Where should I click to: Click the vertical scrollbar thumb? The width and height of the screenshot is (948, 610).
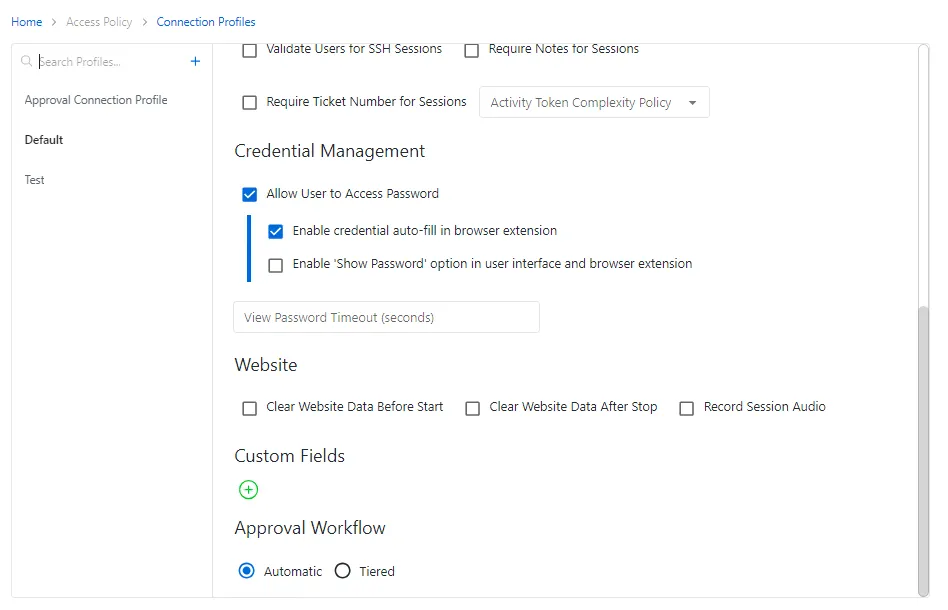point(923,450)
